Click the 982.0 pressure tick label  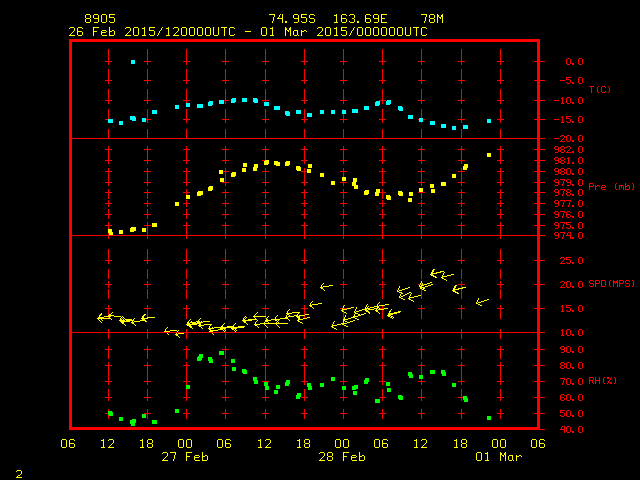tap(569, 150)
